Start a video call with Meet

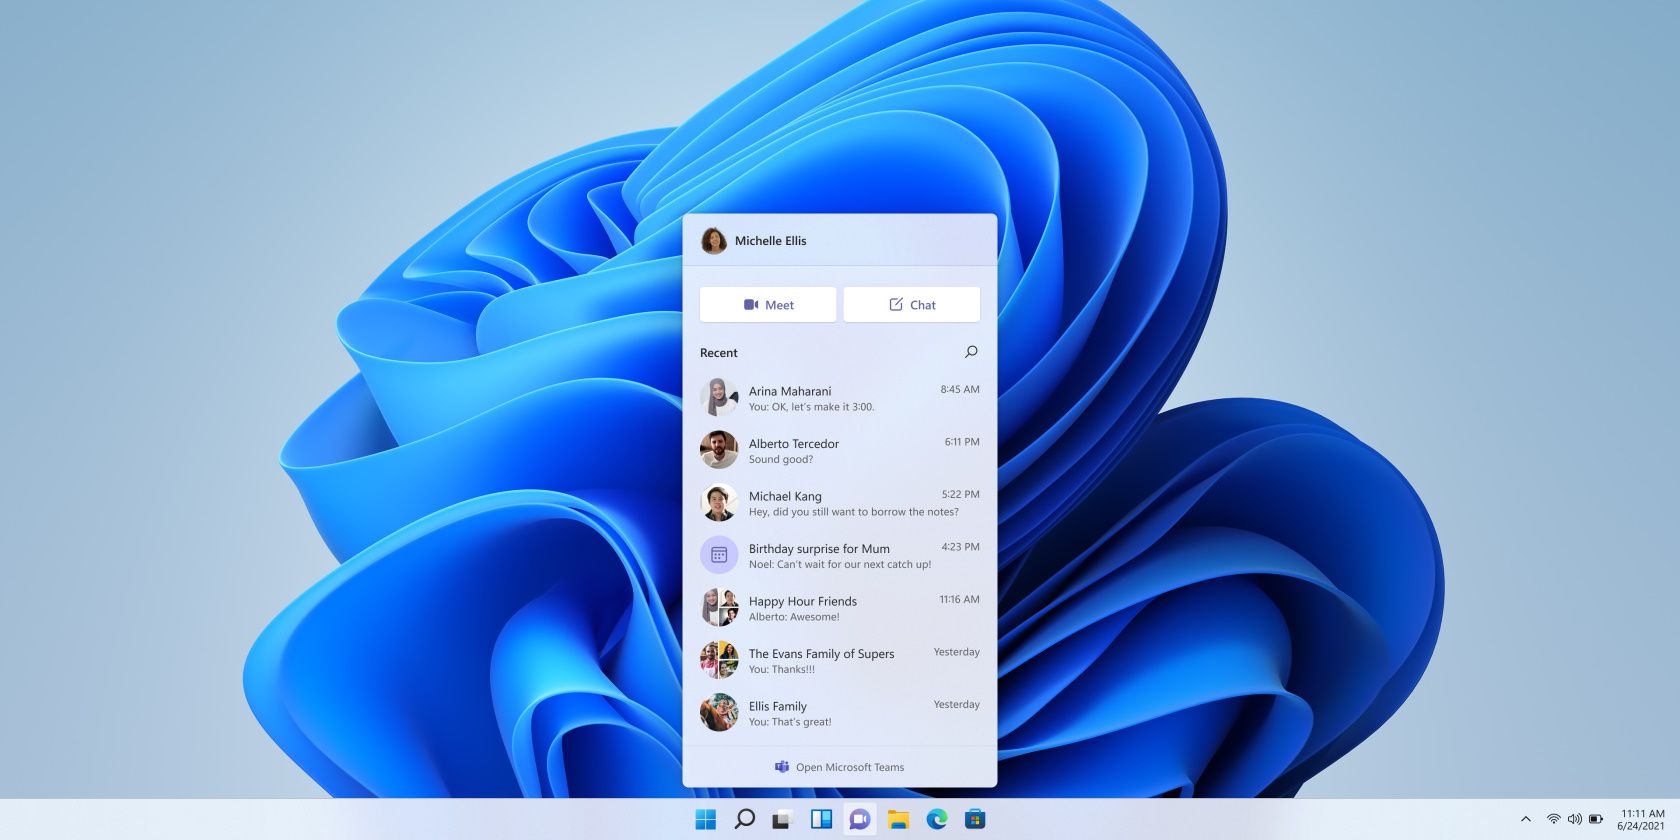(768, 305)
